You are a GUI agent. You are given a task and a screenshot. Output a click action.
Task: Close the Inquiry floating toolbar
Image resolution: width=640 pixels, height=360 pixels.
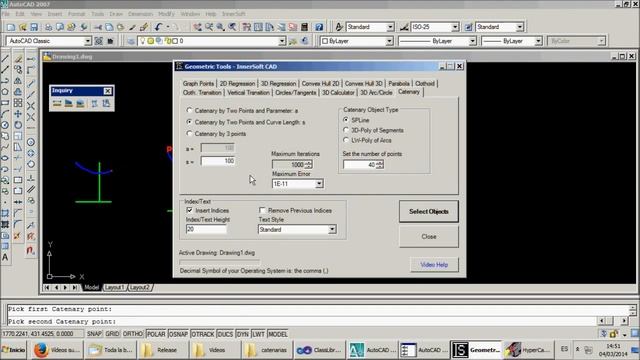107,91
